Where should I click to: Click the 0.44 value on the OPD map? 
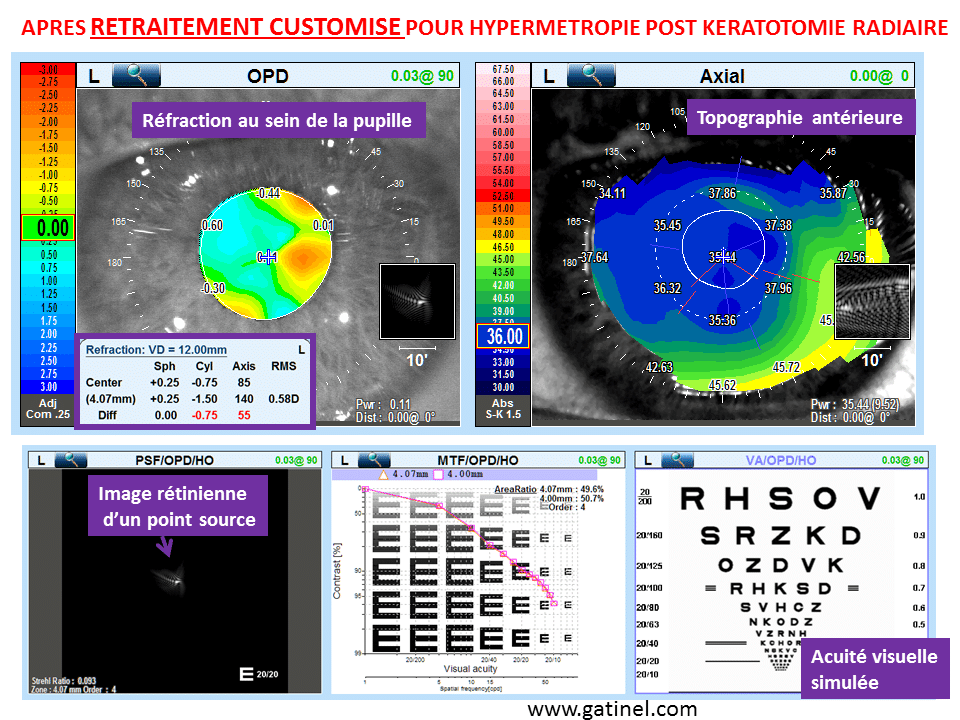pyautogui.click(x=269, y=193)
